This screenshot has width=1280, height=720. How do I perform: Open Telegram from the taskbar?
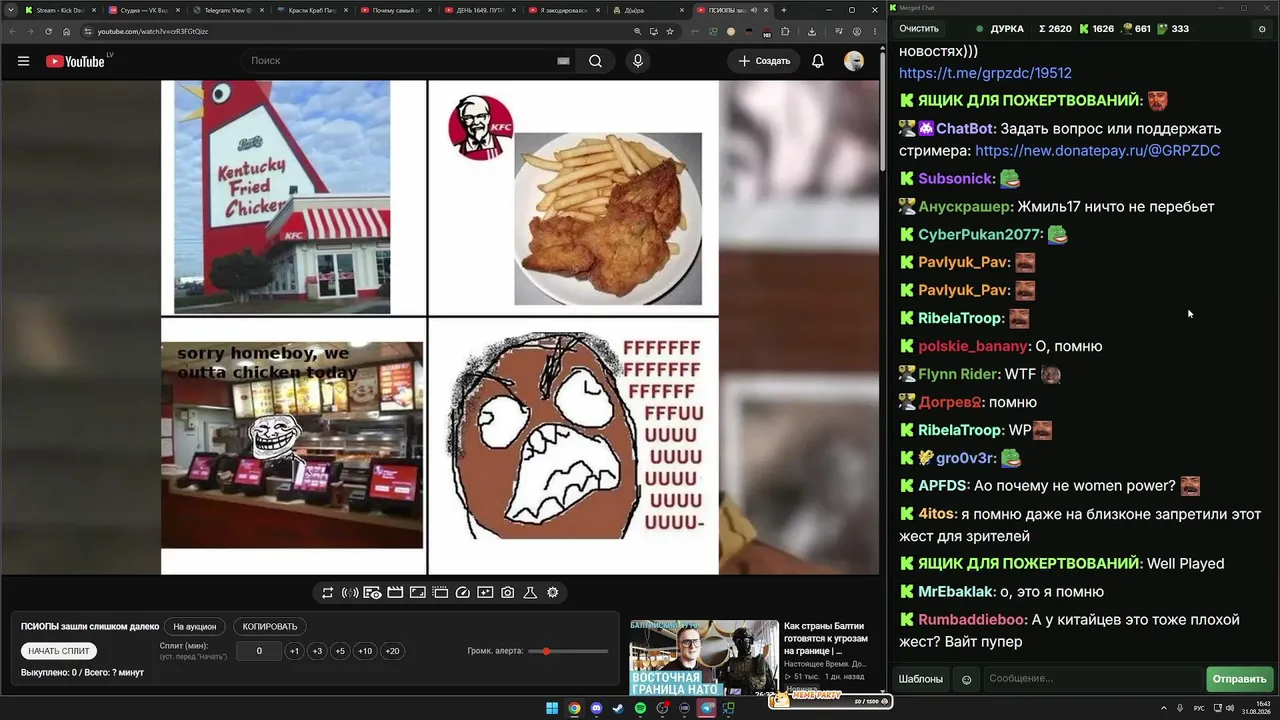pos(707,709)
